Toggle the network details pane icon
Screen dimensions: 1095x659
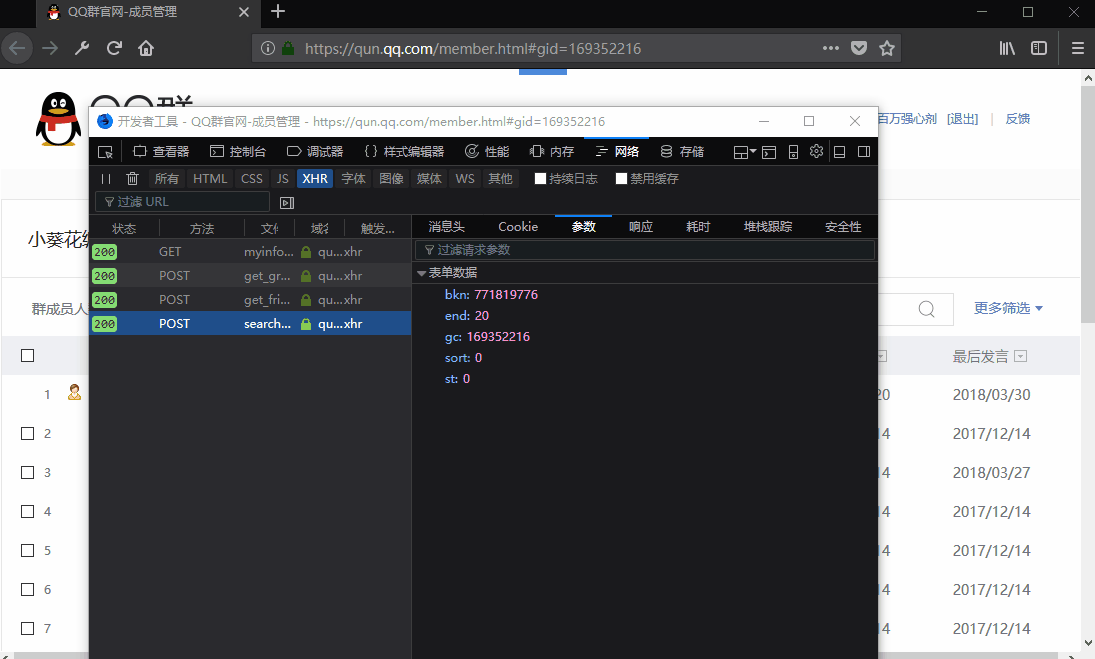[287, 202]
